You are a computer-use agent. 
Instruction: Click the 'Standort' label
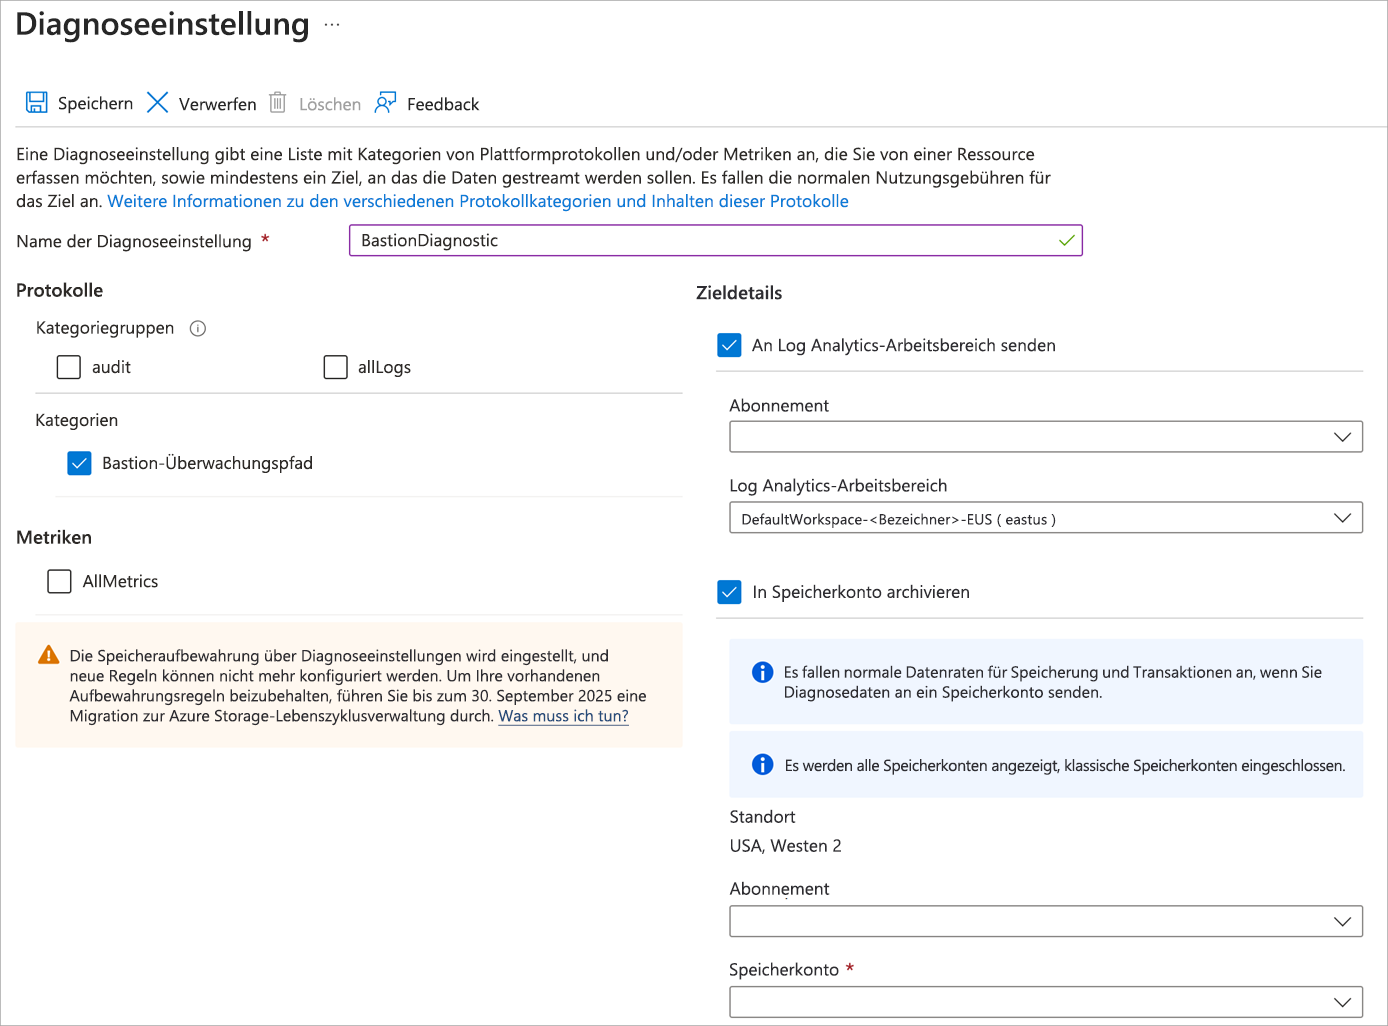[763, 817]
